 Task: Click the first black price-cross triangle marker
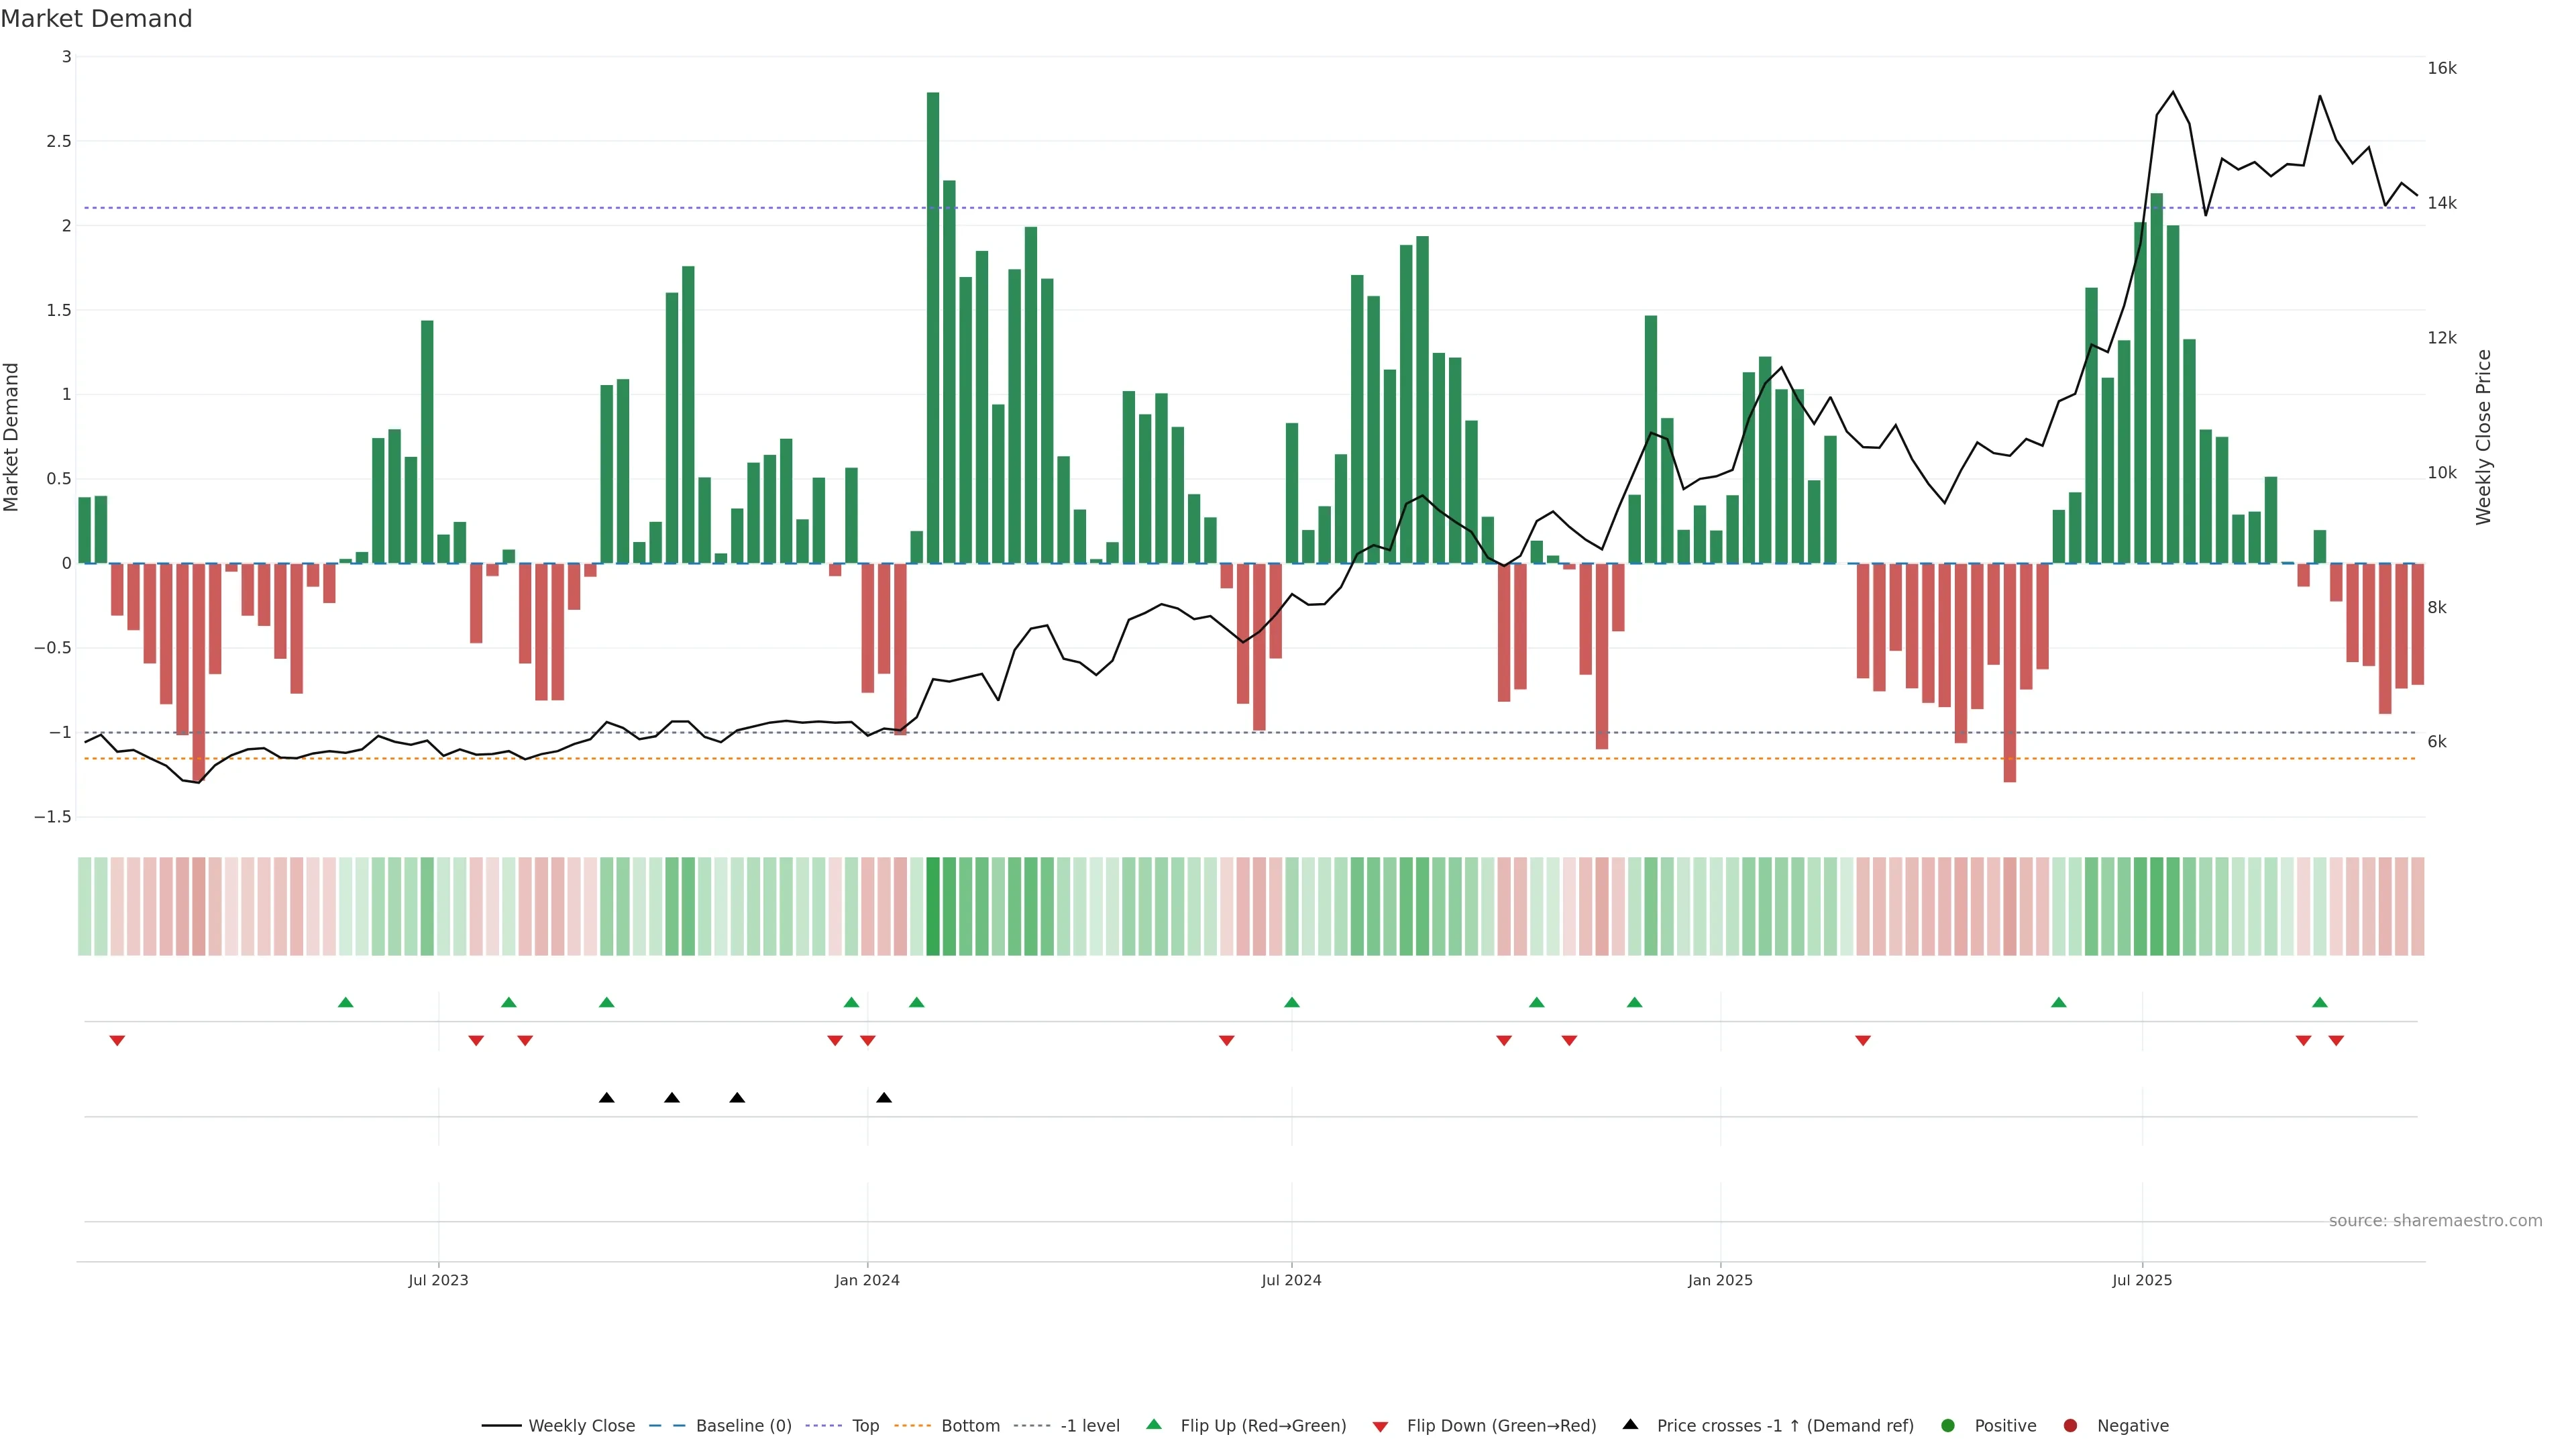[x=606, y=1098]
